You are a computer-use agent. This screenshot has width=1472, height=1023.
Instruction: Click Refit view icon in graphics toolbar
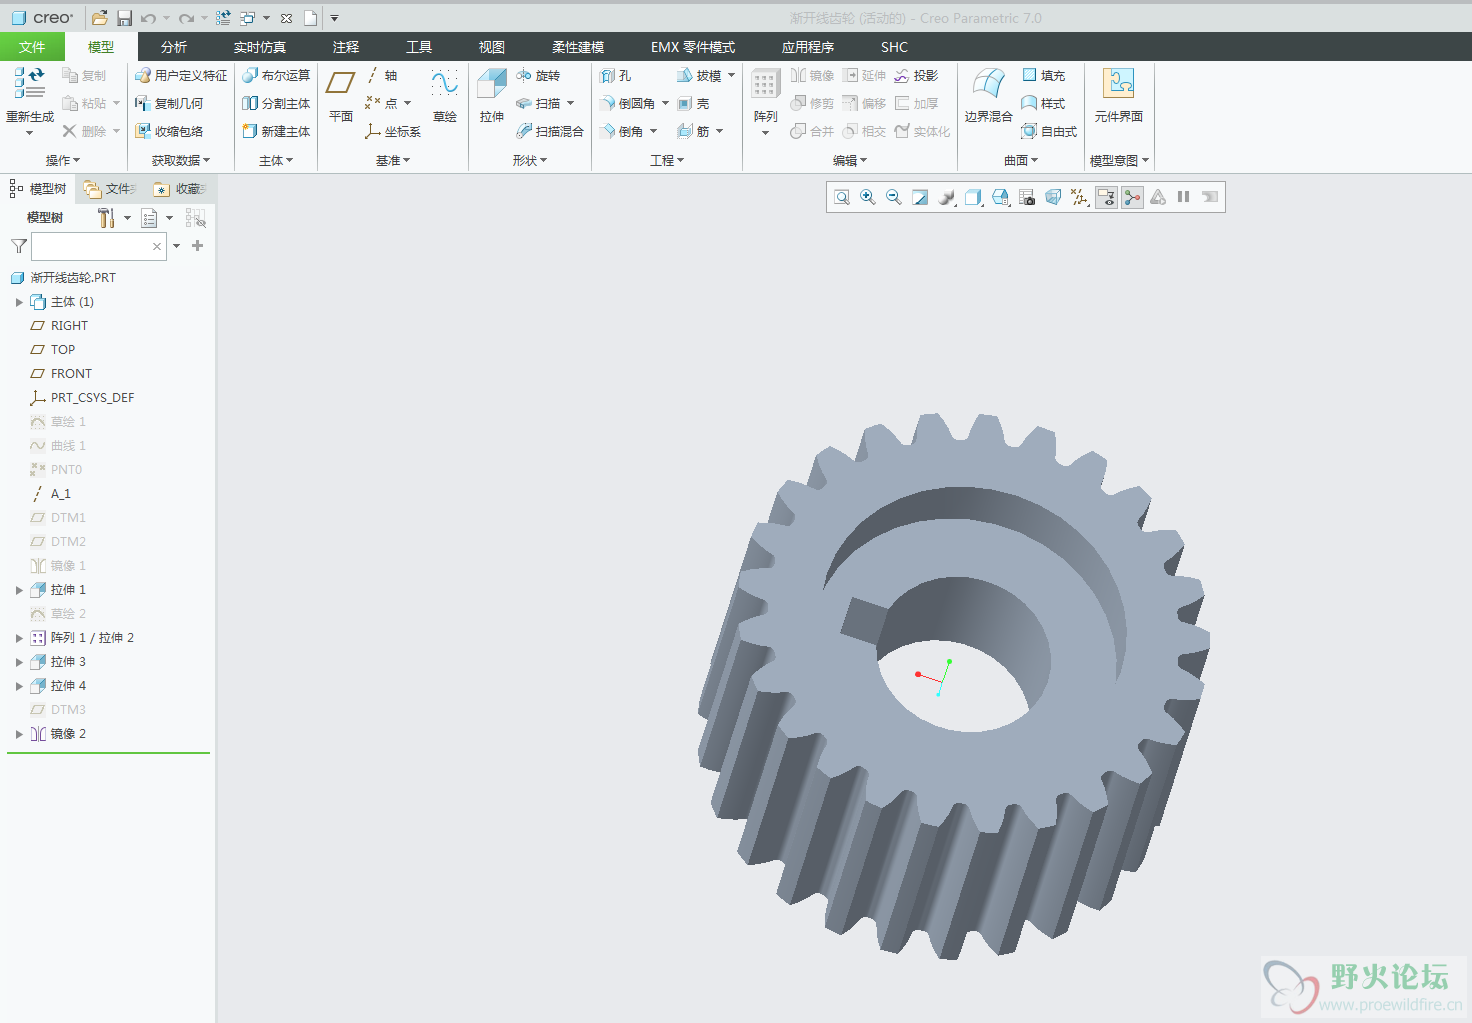pos(842,197)
